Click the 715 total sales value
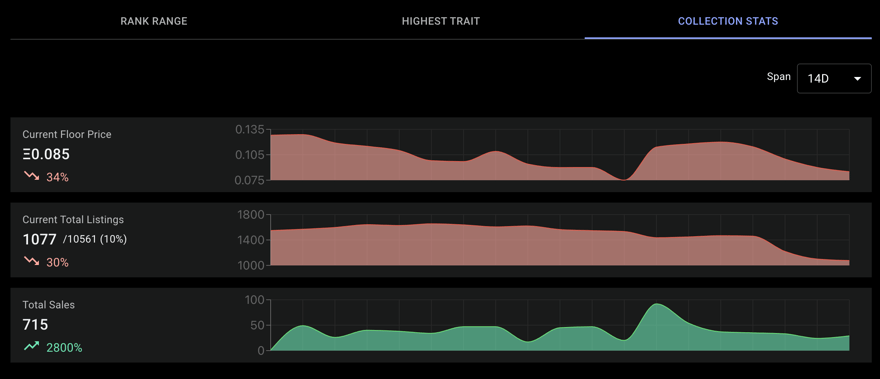The image size is (880, 379). click(35, 325)
